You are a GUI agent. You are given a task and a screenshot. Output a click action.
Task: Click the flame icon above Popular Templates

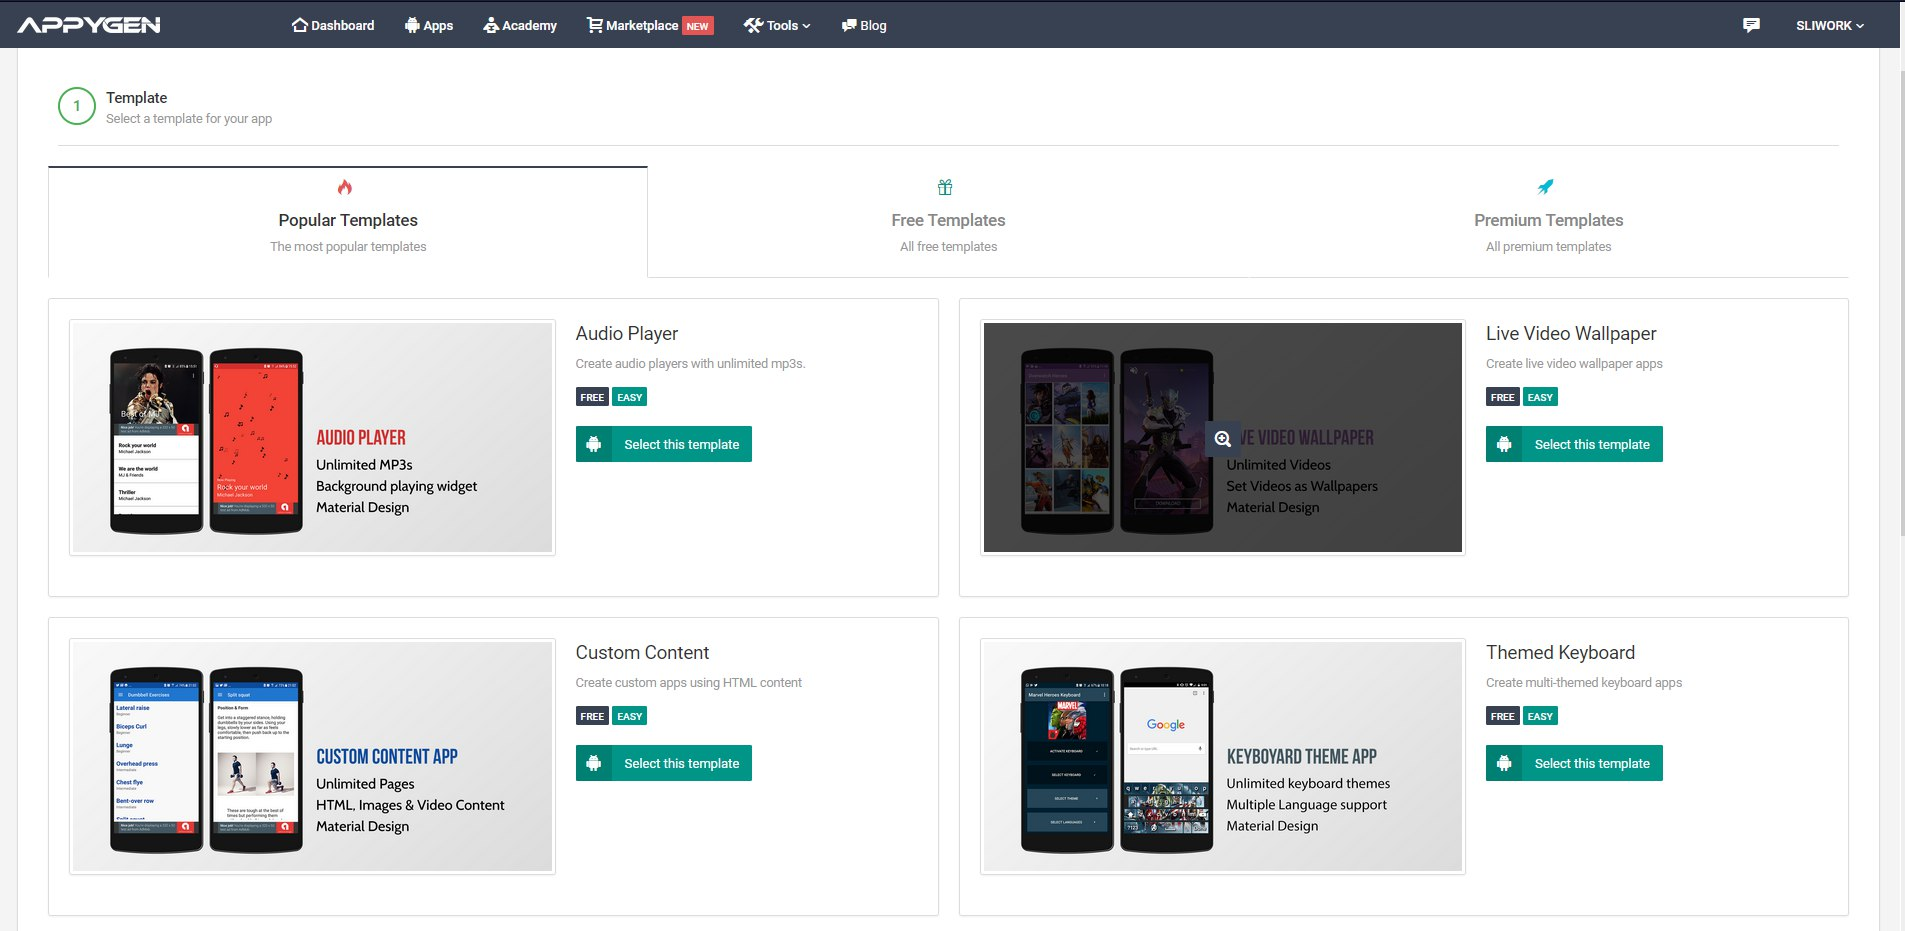coord(345,187)
